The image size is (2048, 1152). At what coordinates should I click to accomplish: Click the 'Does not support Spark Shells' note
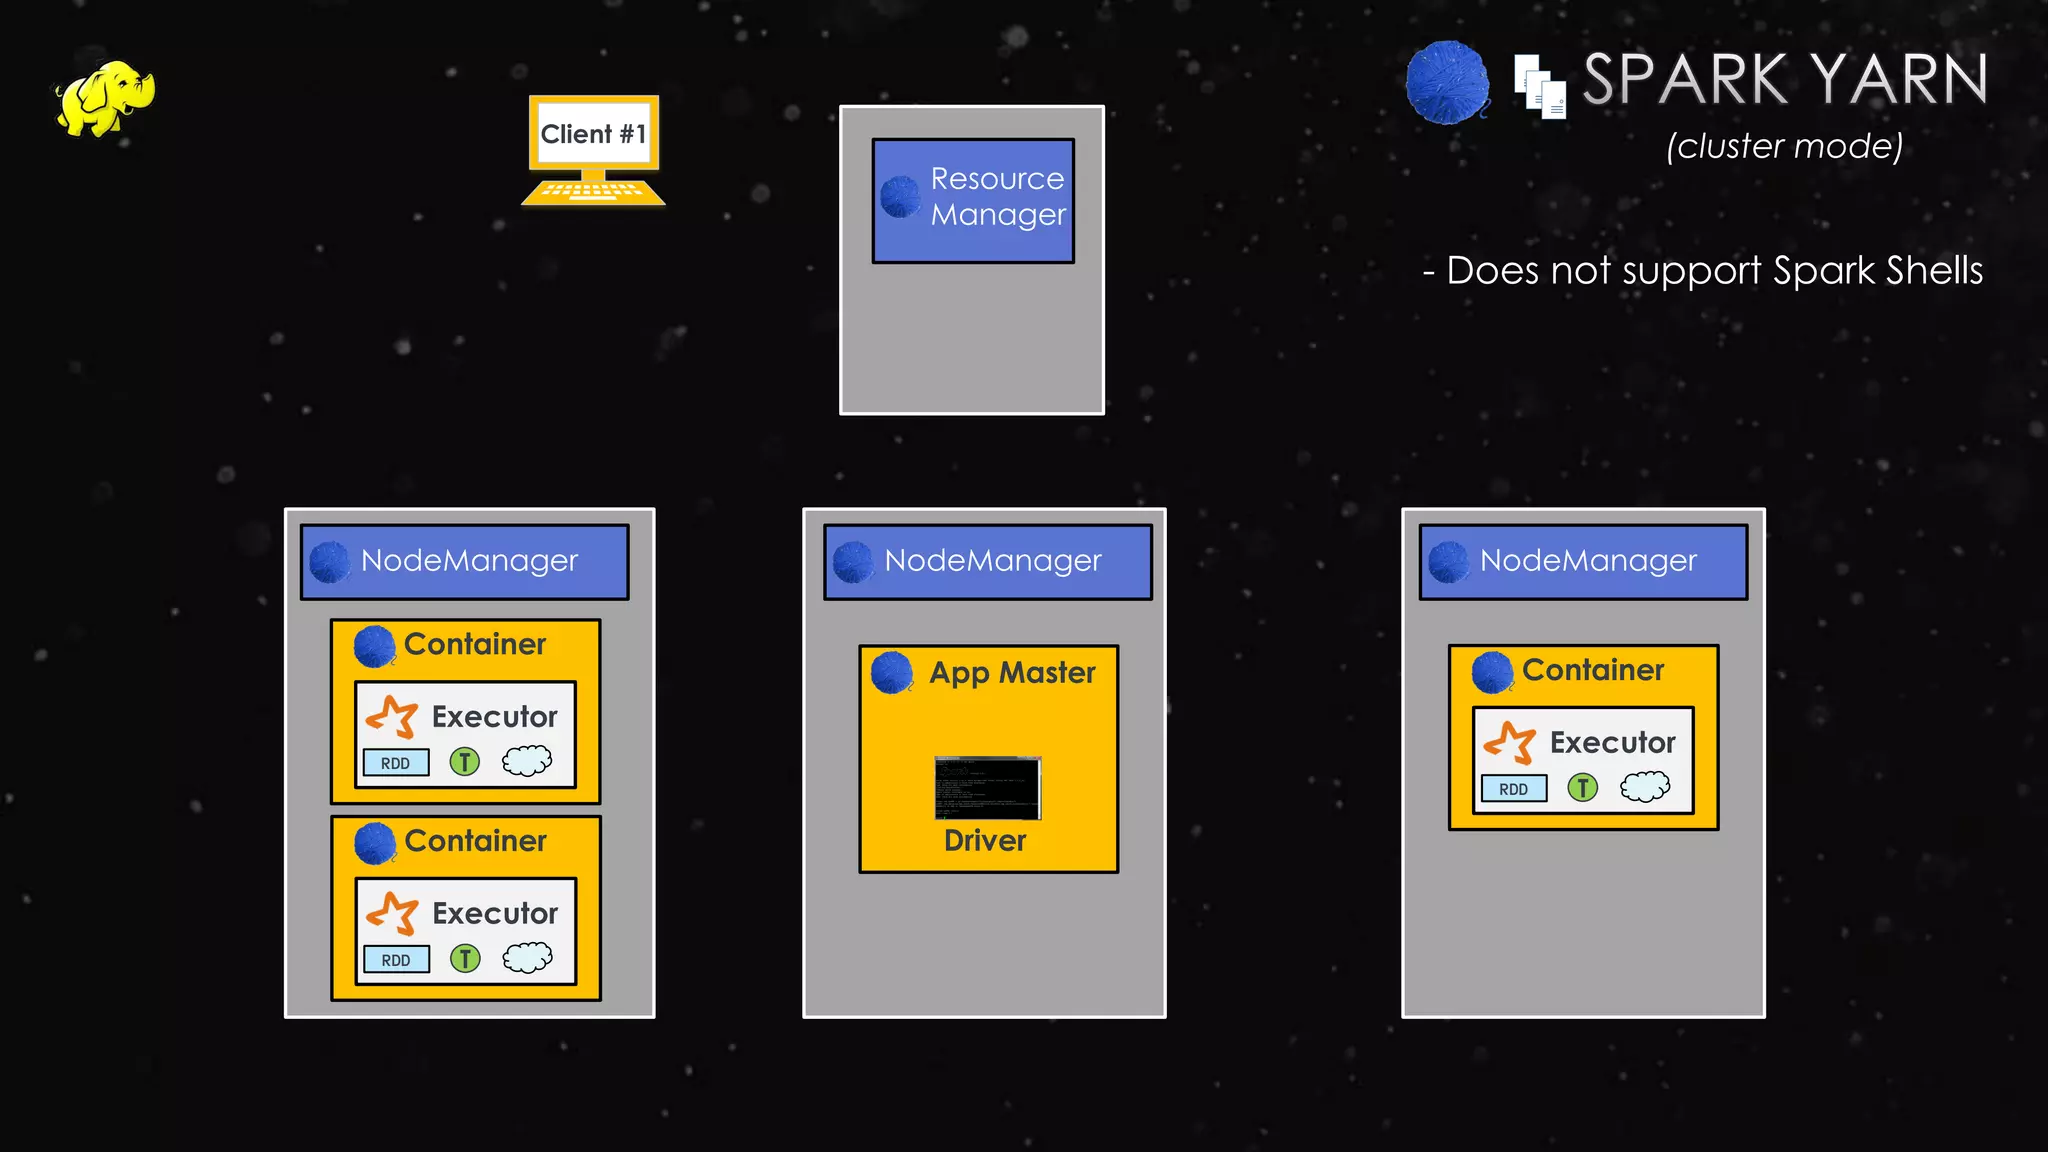coord(1703,271)
